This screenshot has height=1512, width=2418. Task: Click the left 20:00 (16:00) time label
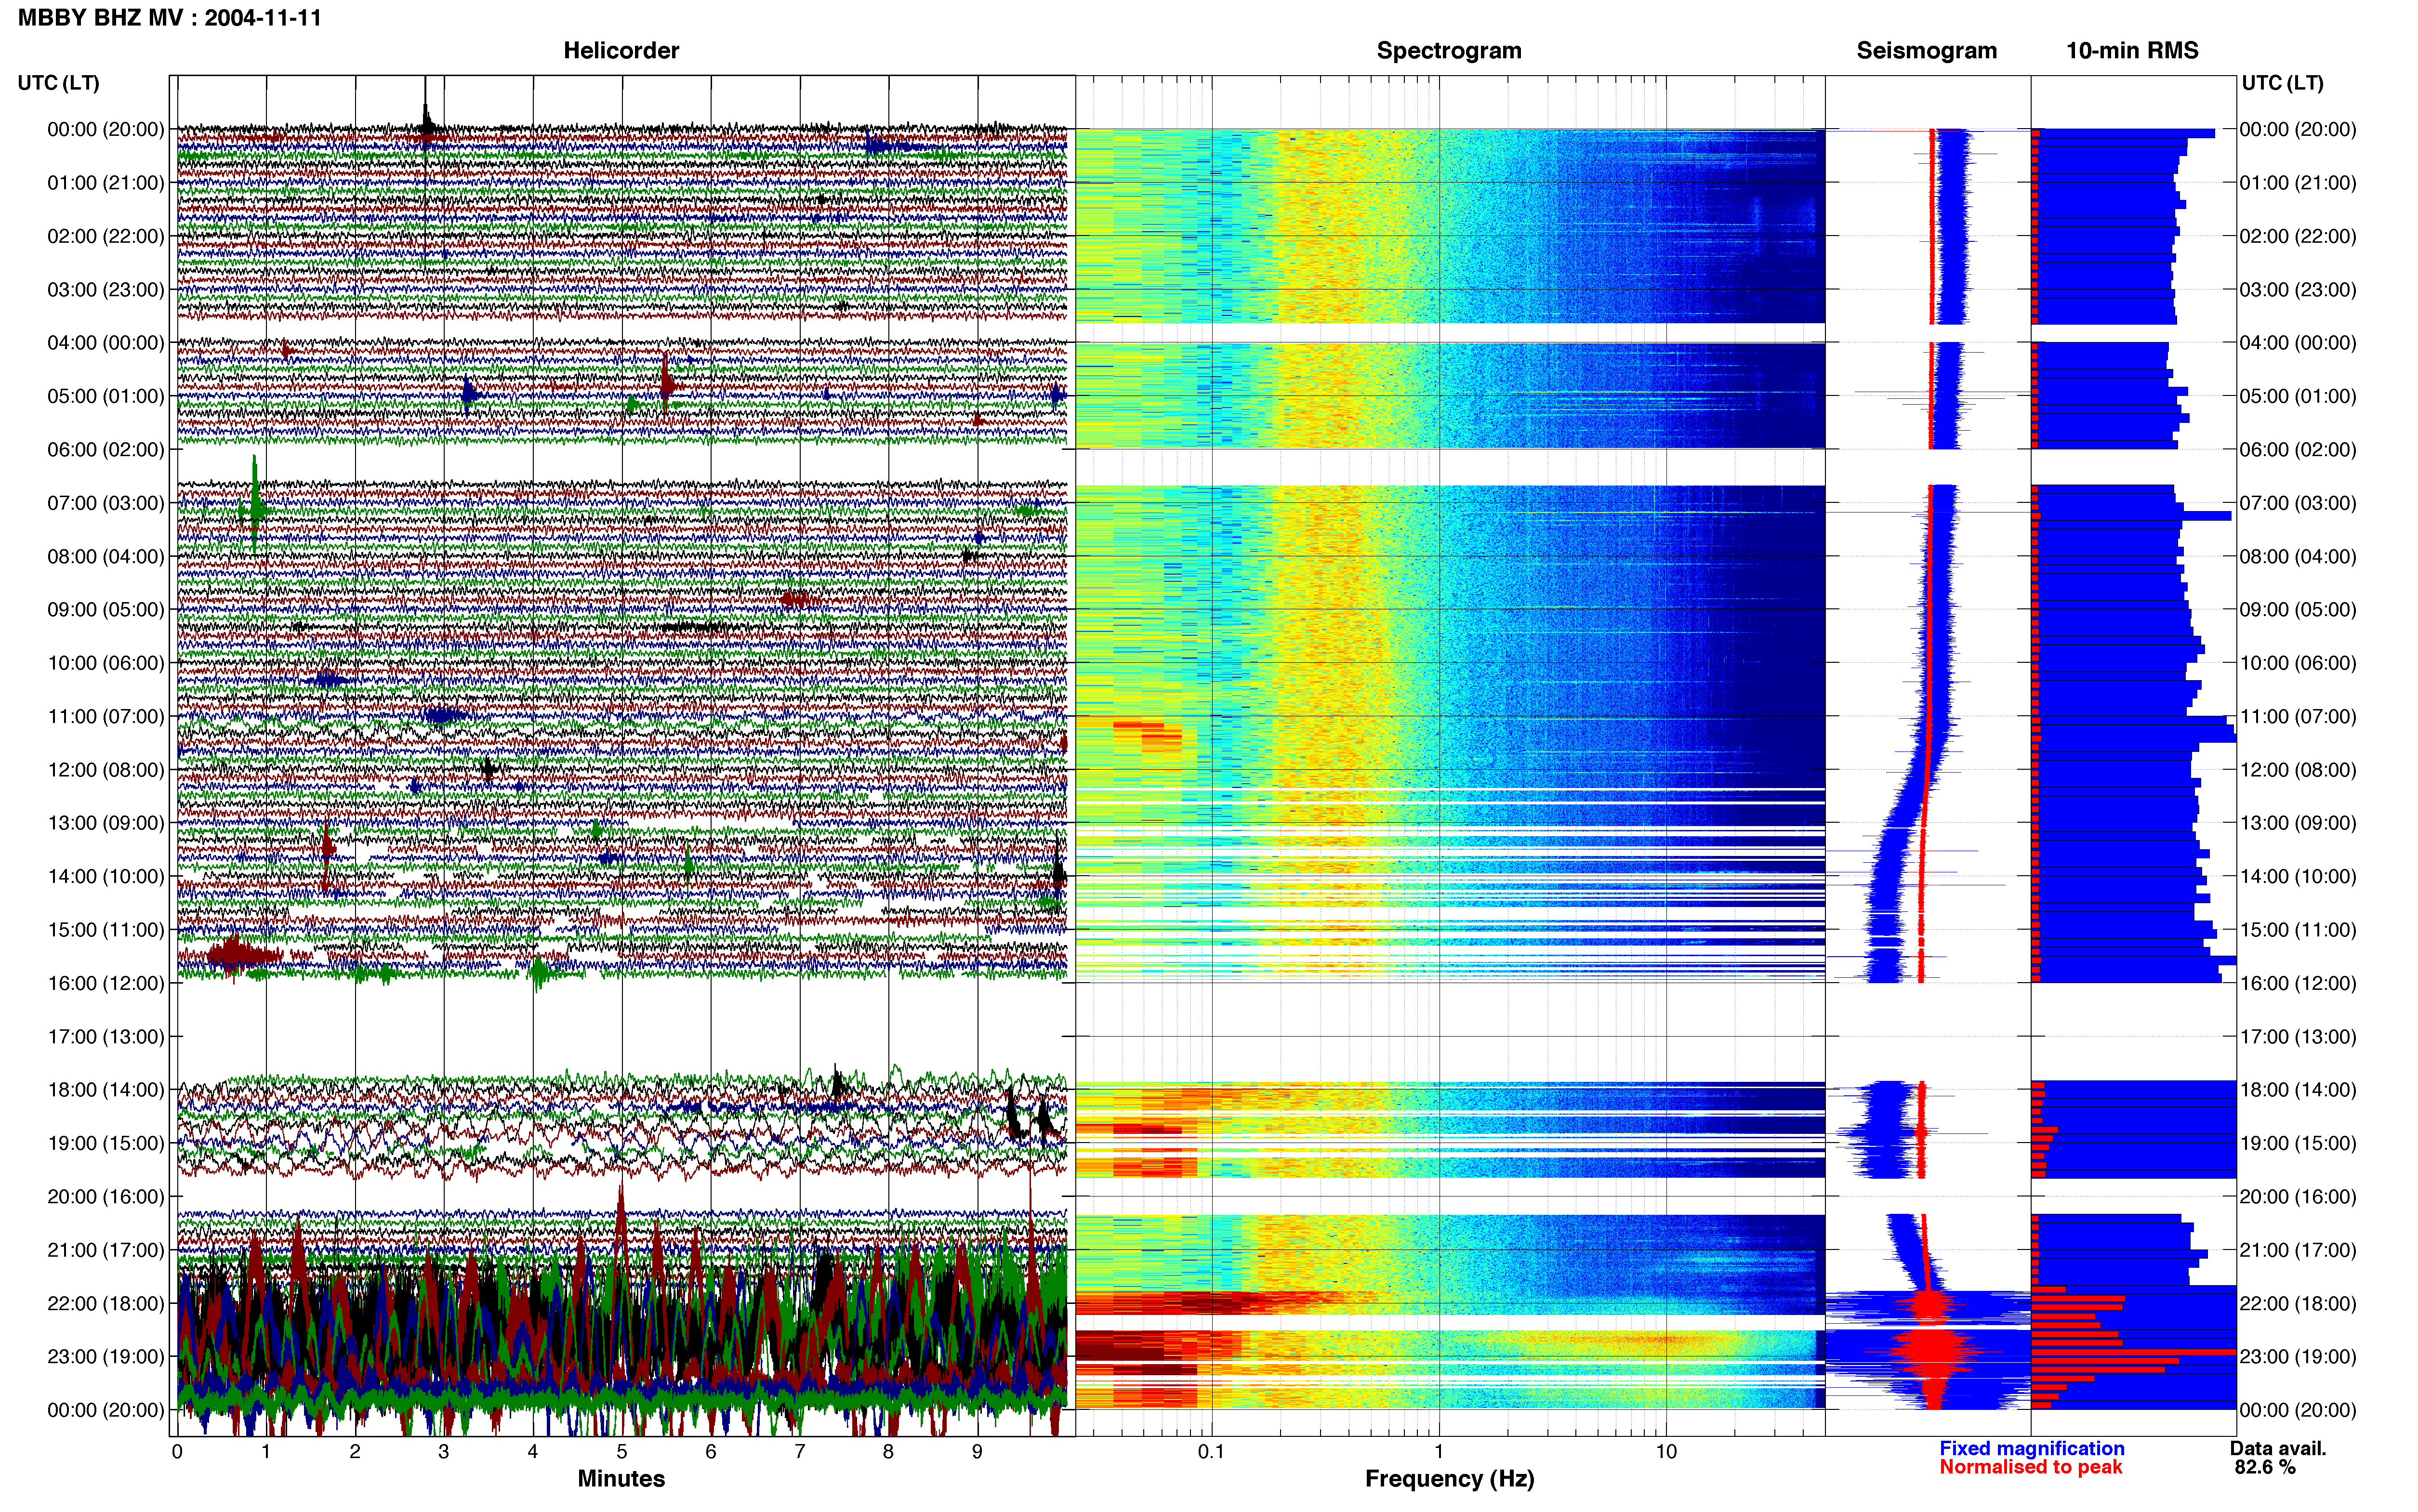[106, 1196]
